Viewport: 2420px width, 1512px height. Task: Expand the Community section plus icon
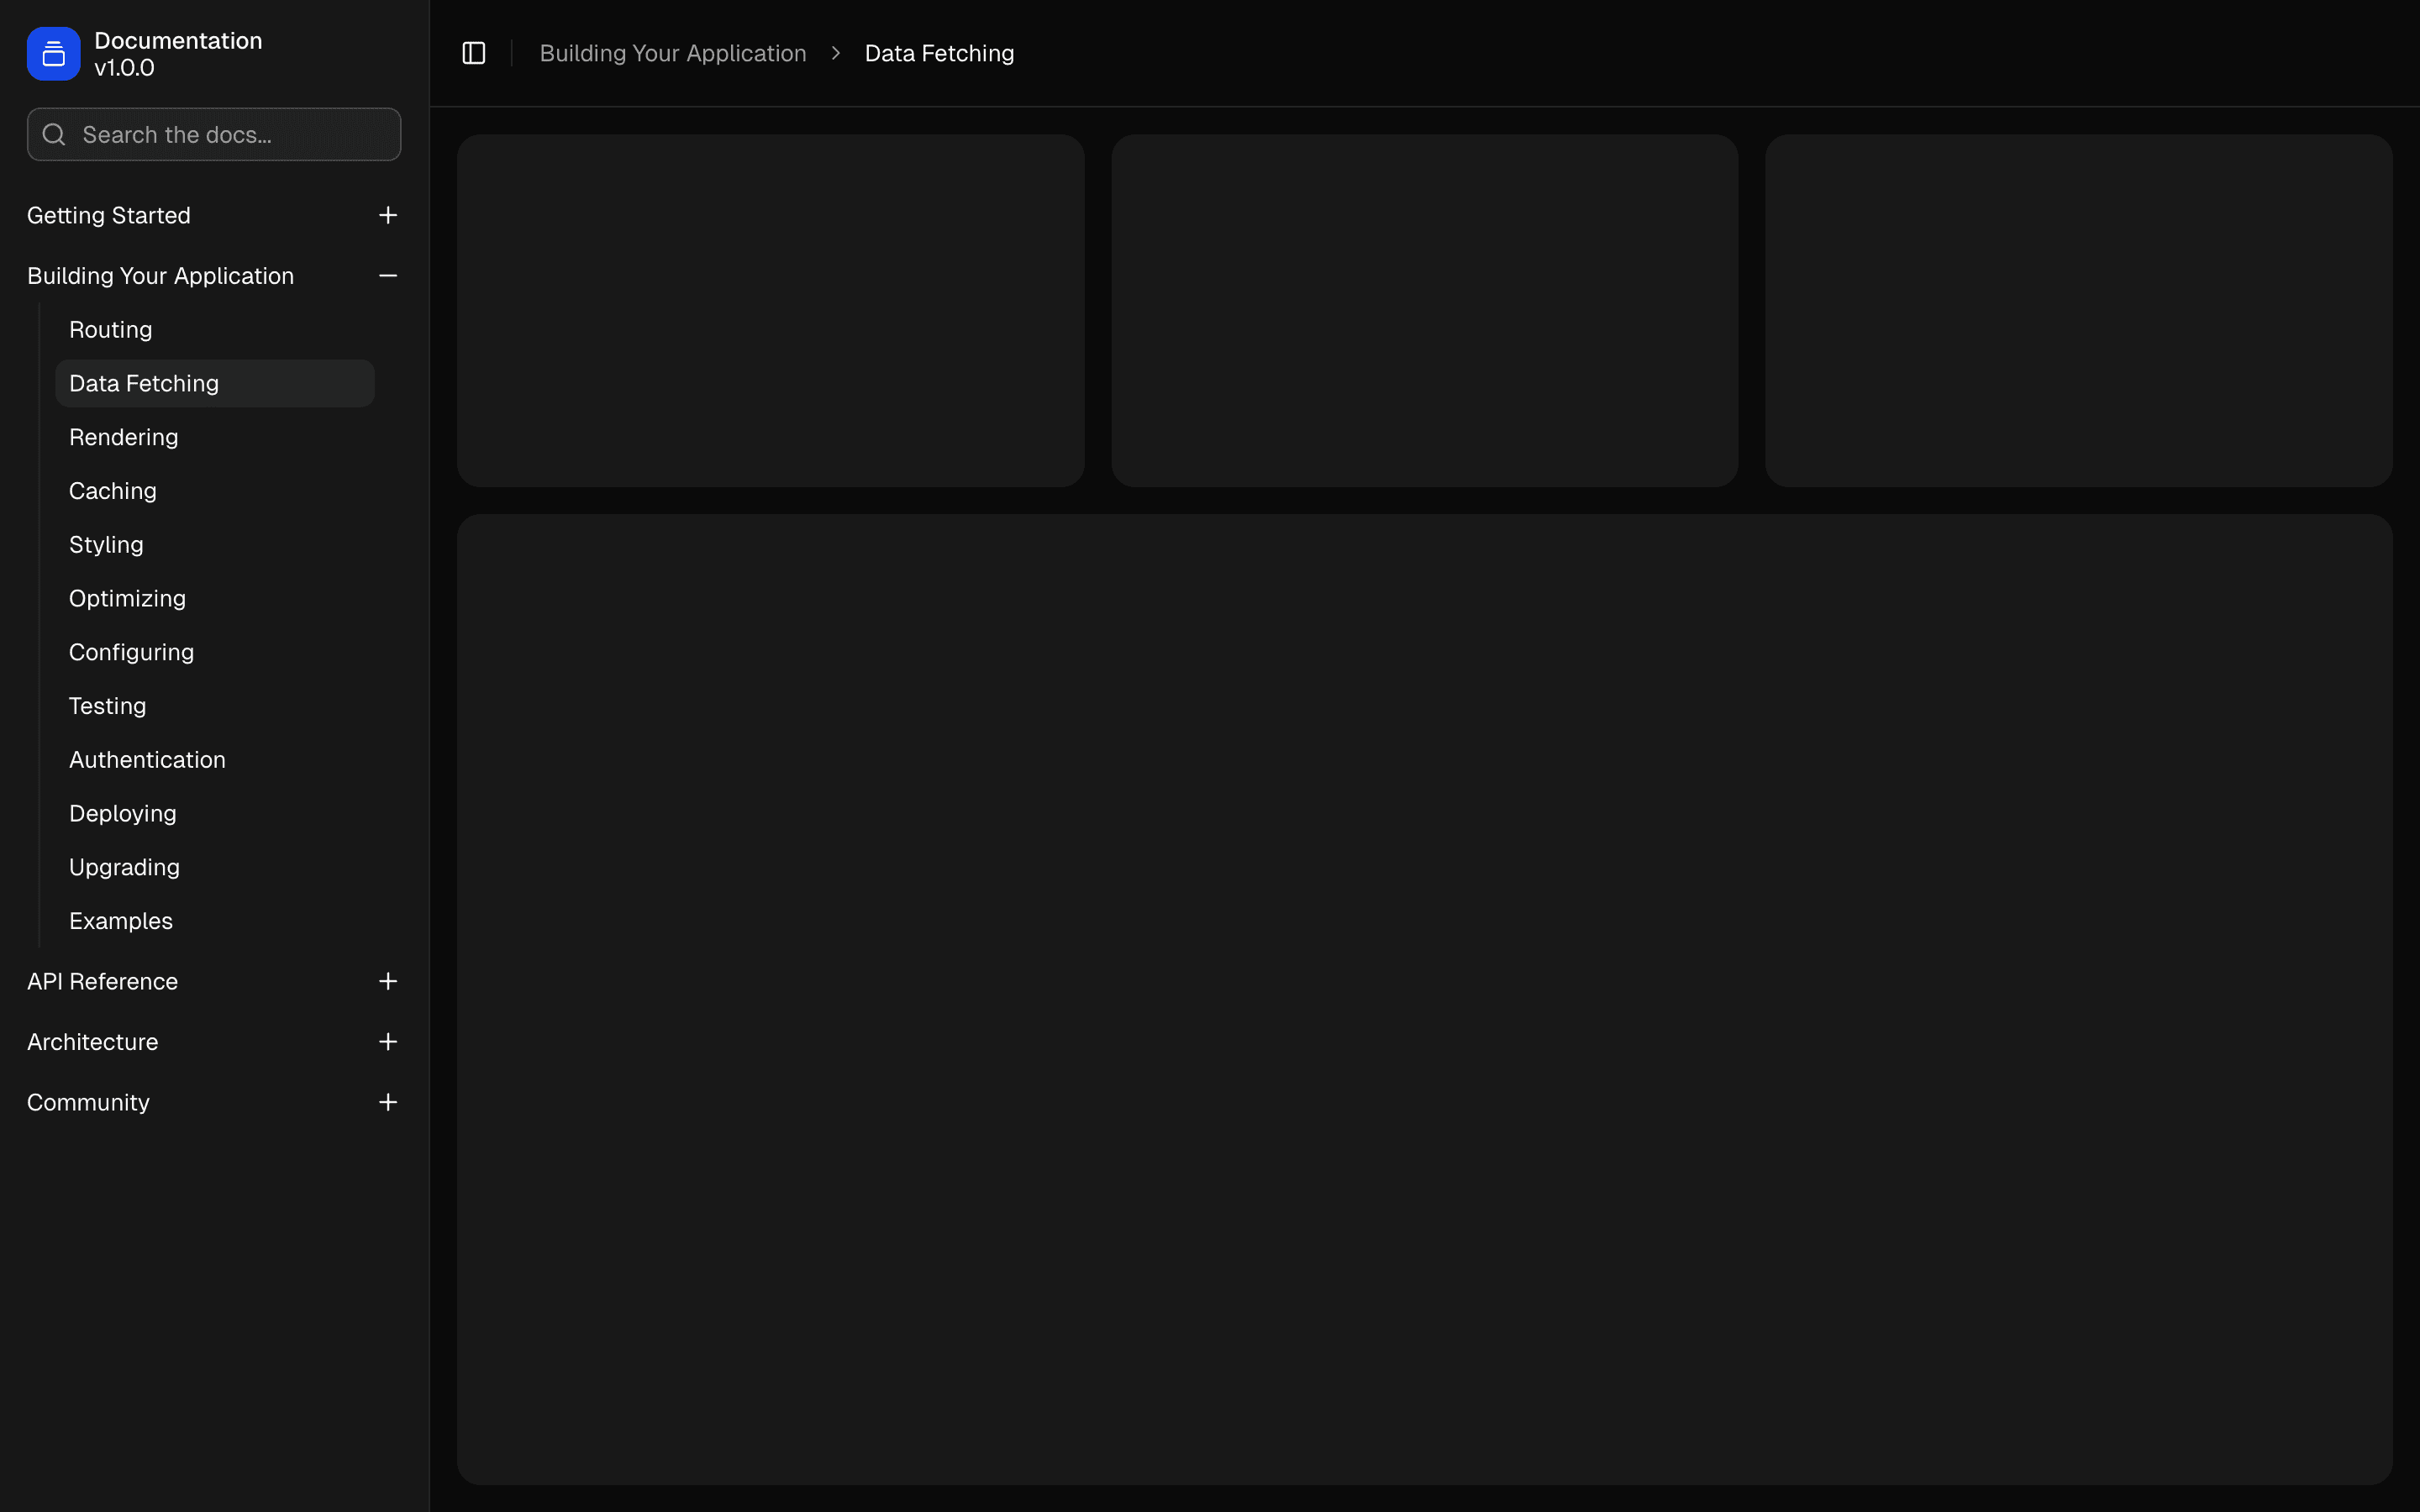coord(388,1102)
